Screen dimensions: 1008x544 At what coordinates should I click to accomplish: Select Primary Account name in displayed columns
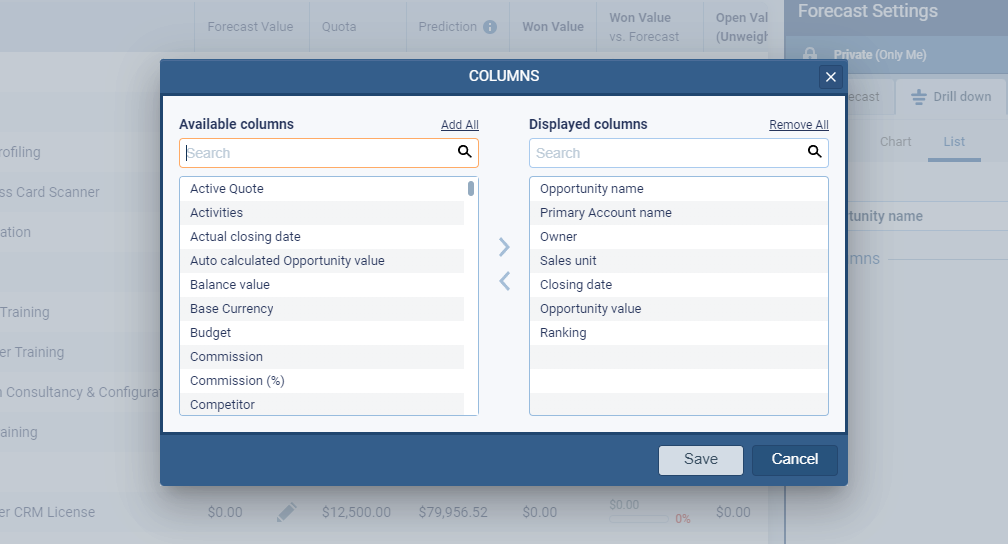pyautogui.click(x=605, y=213)
